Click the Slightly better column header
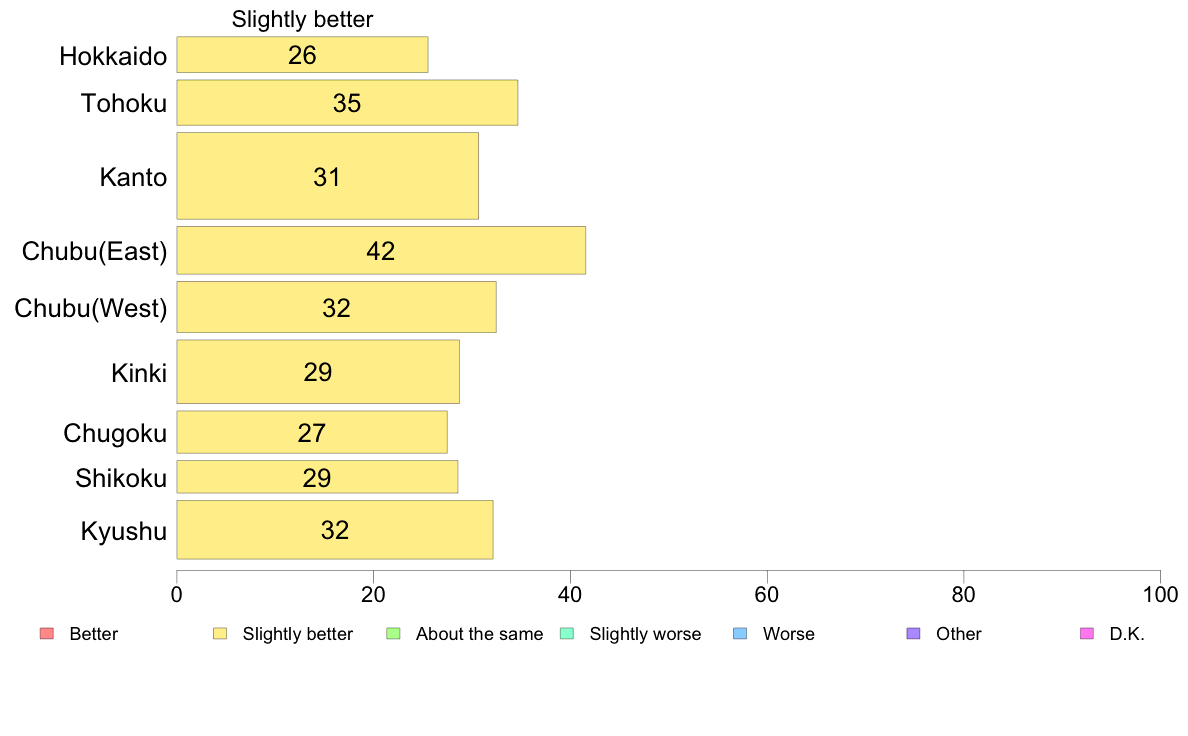 pos(302,19)
